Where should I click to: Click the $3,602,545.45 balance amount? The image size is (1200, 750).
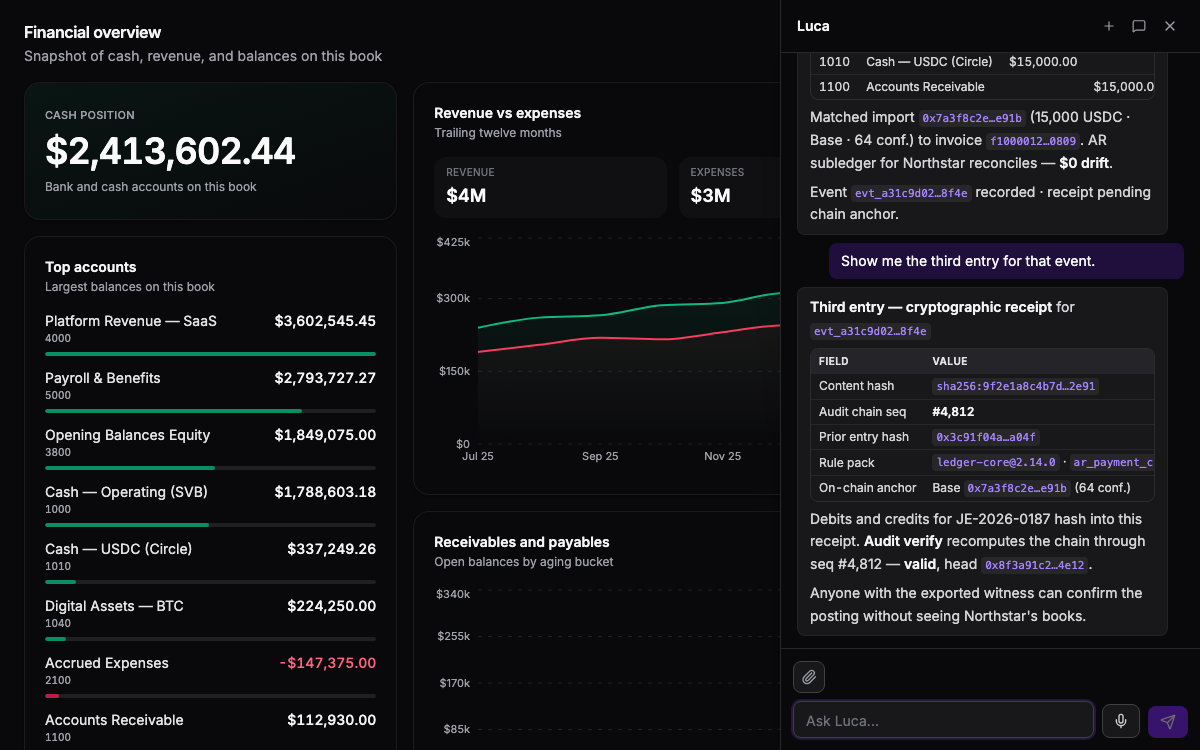(325, 321)
